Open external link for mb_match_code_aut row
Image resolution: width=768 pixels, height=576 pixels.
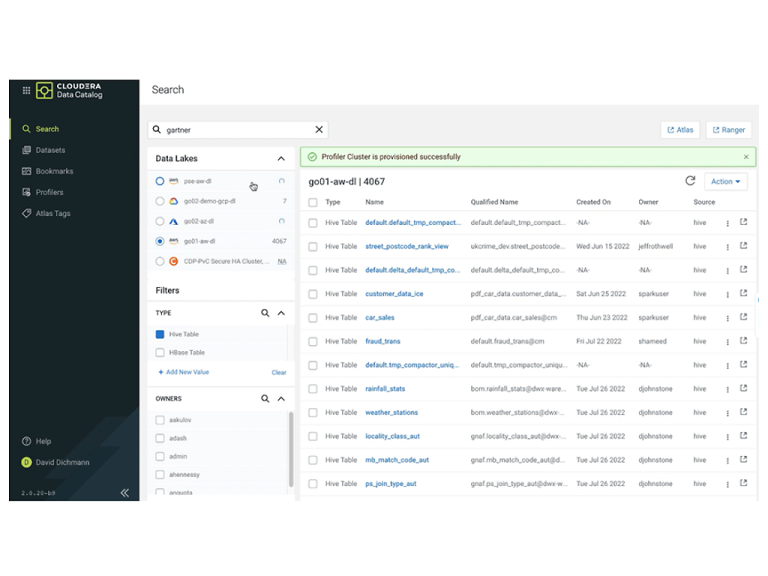click(x=744, y=459)
